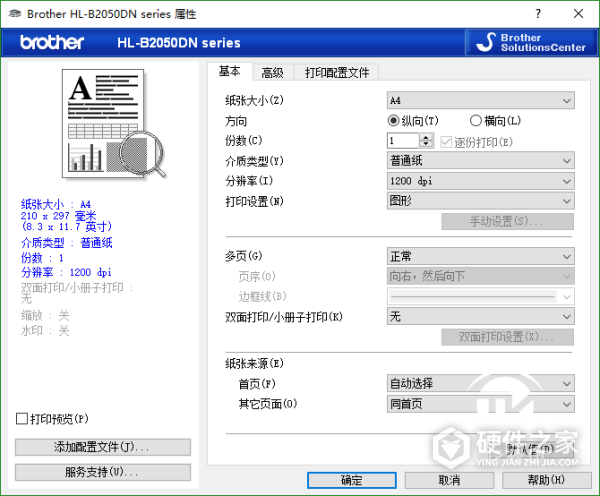This screenshot has height=496, width=600.
Task: Open 服务支持 button
Action: [103, 472]
